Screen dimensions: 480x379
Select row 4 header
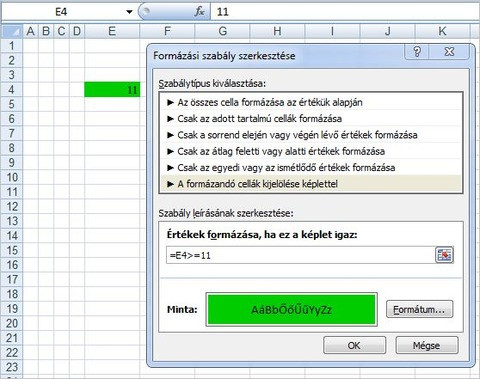click(x=12, y=90)
